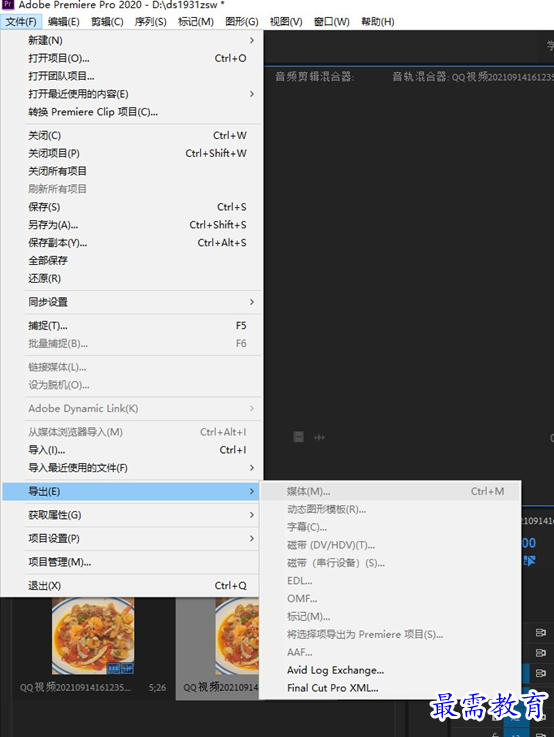Select OMF... in export submenu

coord(390,599)
